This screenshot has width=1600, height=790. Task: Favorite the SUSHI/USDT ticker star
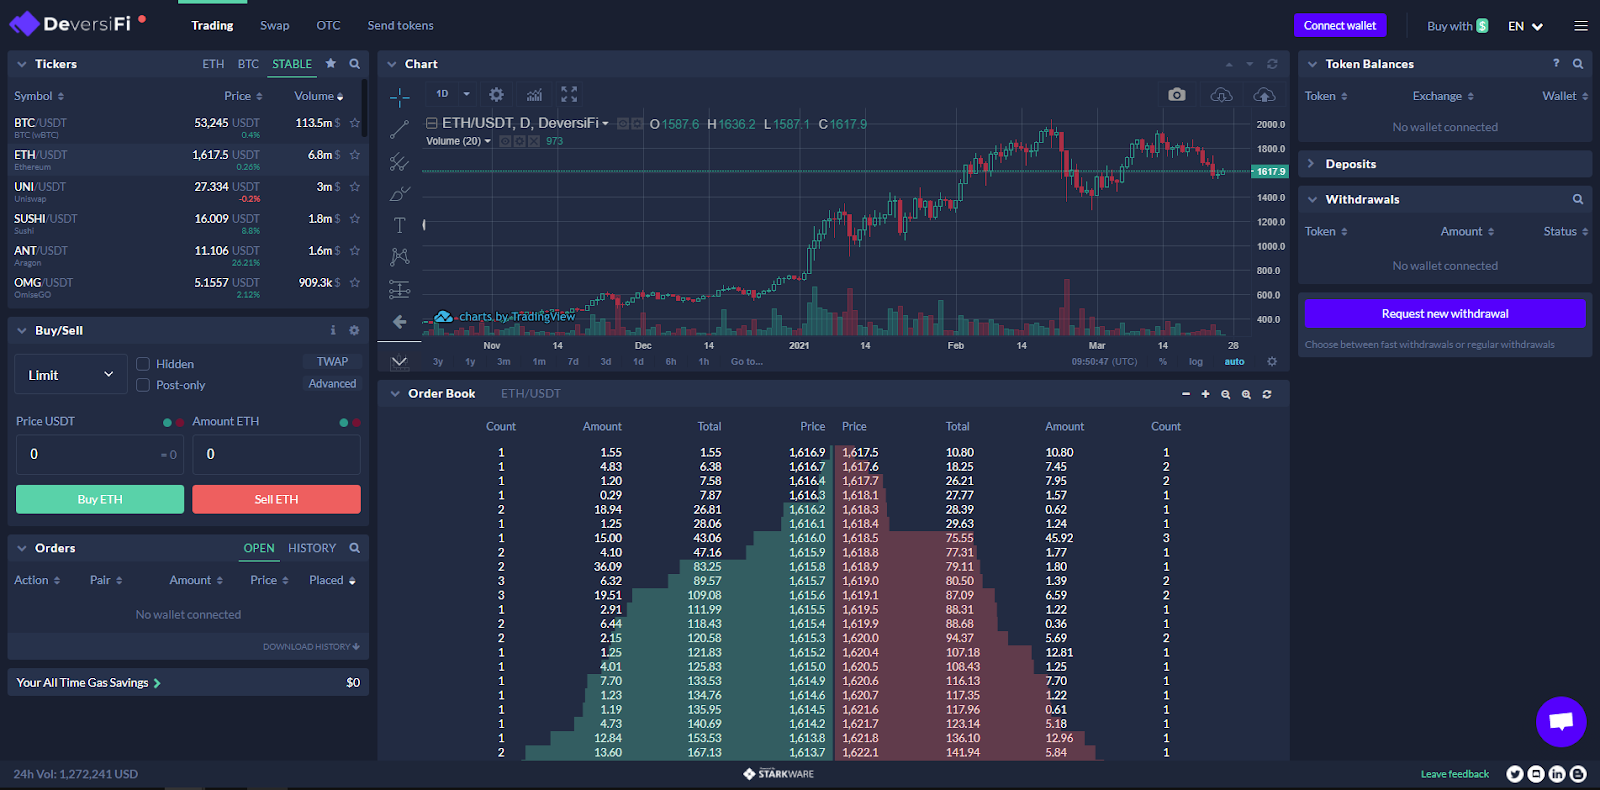point(354,219)
